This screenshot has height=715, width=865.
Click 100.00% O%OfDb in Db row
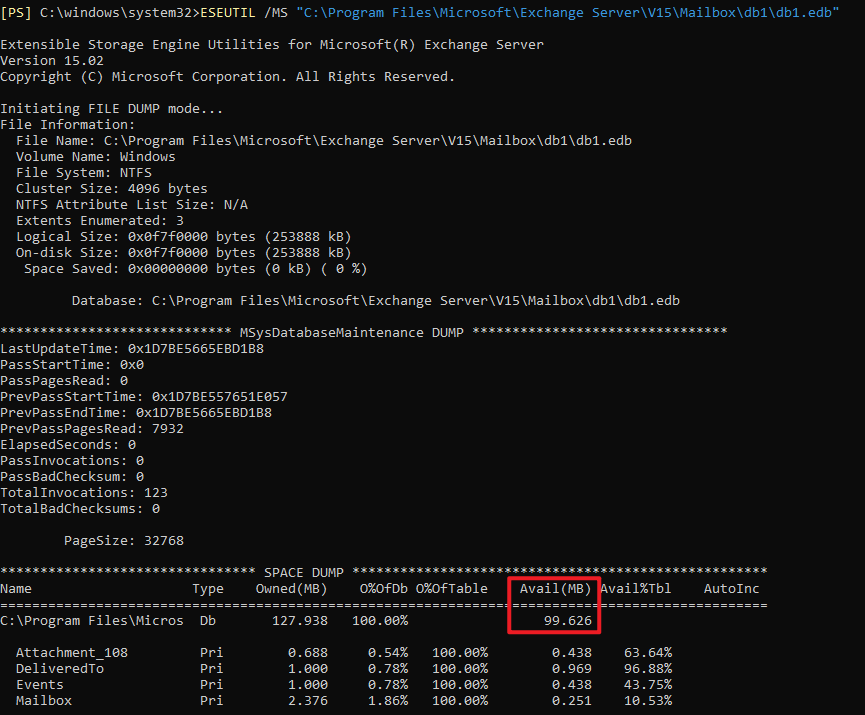[x=380, y=621]
